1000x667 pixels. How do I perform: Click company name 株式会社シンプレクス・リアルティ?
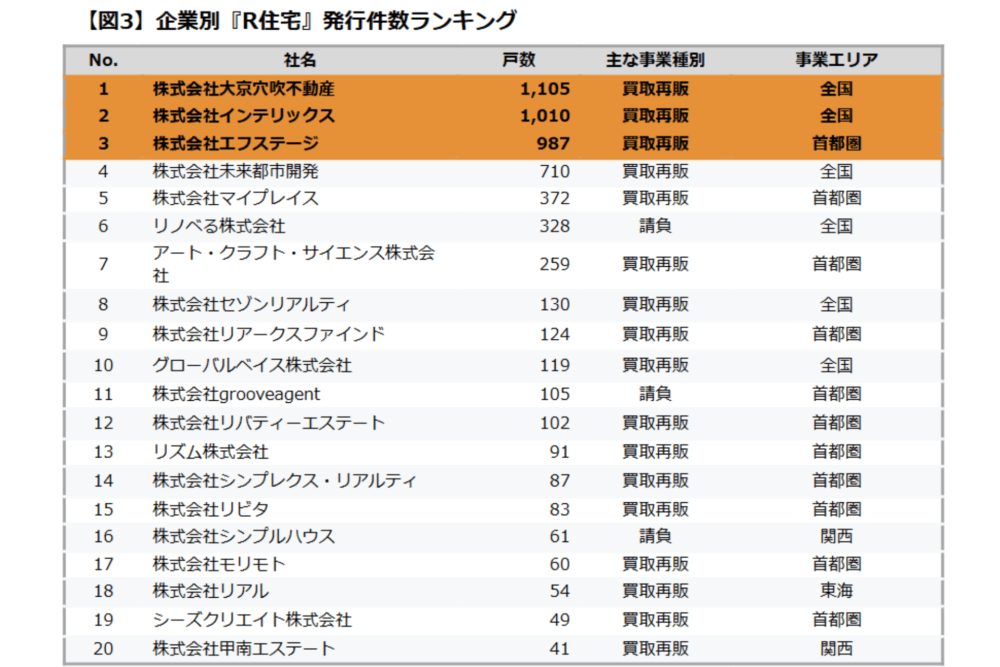(284, 480)
